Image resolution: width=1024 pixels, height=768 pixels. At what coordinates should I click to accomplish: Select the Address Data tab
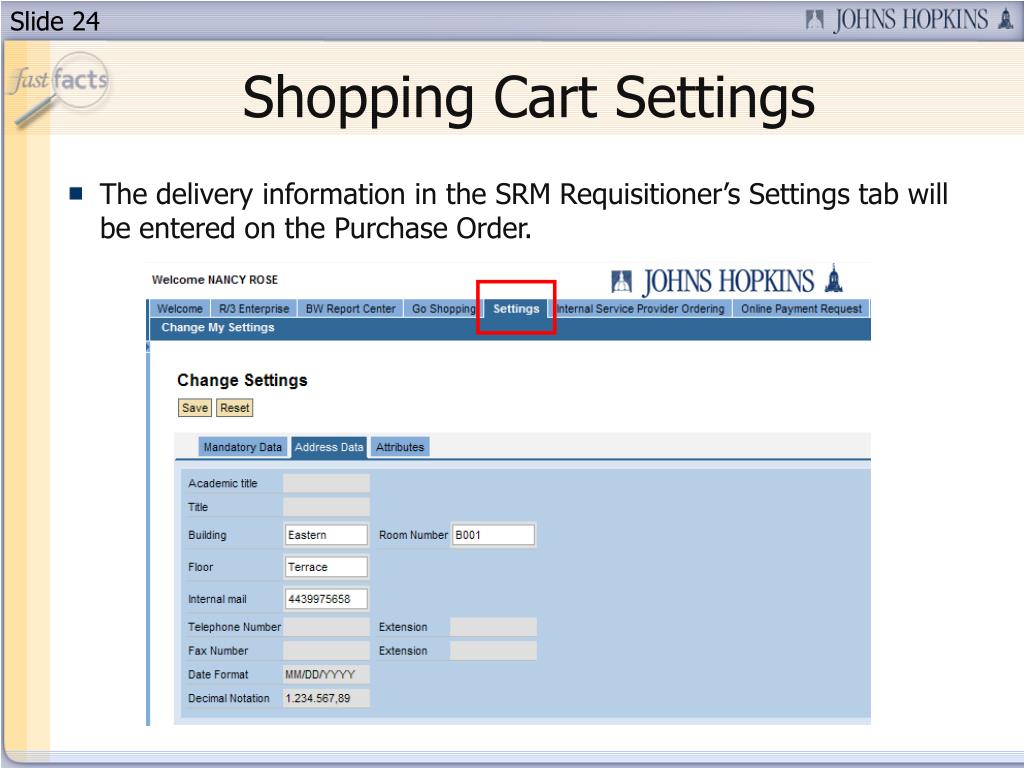329,447
